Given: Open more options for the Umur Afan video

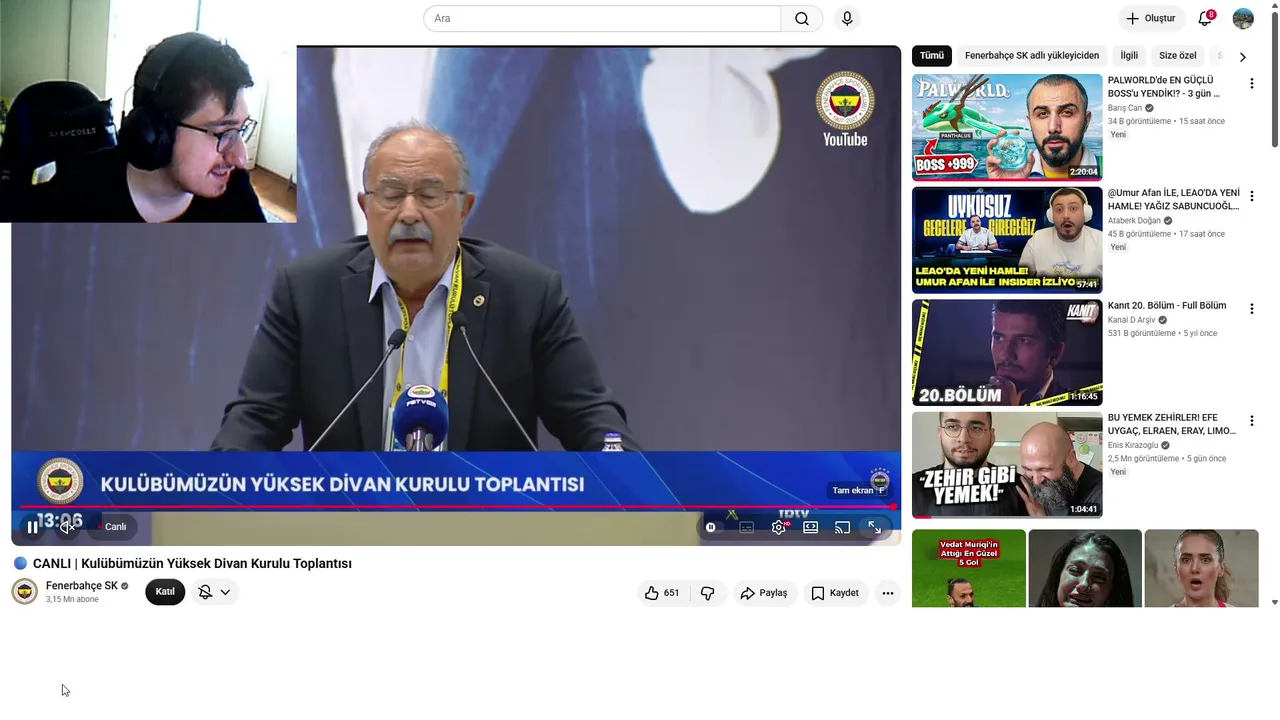Looking at the screenshot, I should pyautogui.click(x=1251, y=197).
